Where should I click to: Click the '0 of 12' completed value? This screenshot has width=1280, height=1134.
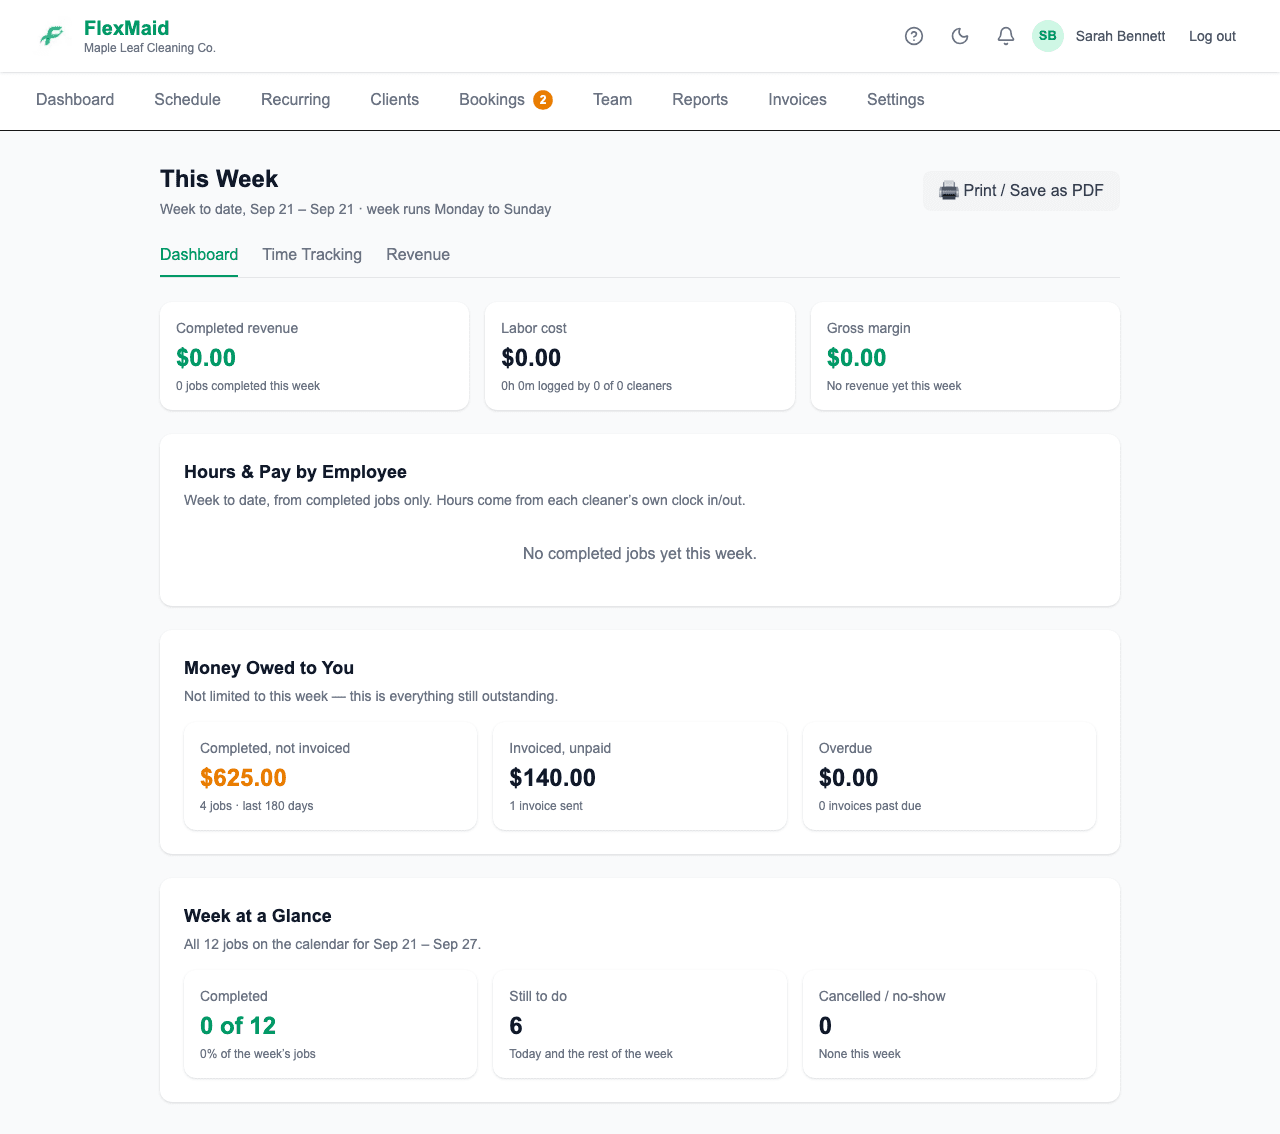pyautogui.click(x=238, y=1026)
